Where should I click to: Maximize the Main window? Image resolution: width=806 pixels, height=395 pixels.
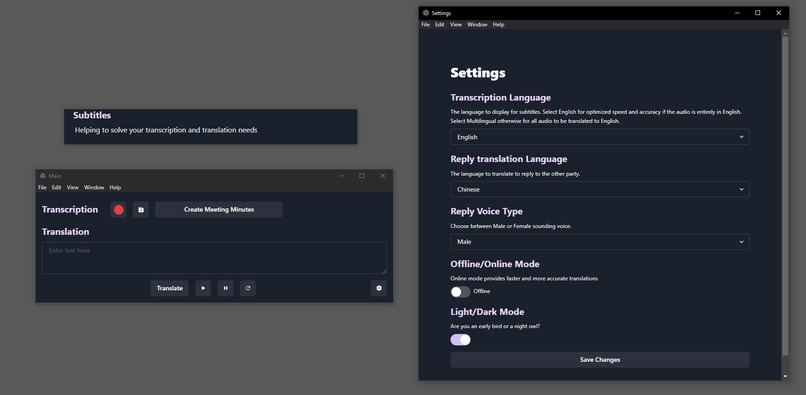pyautogui.click(x=362, y=176)
